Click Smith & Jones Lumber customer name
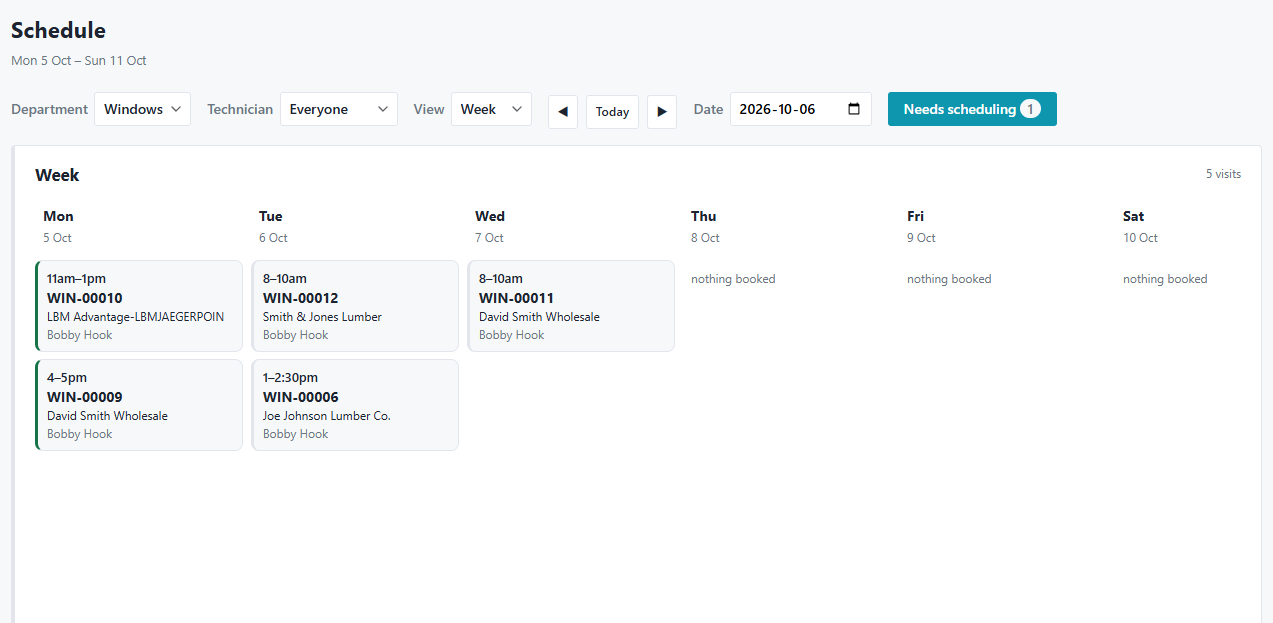 coord(322,317)
